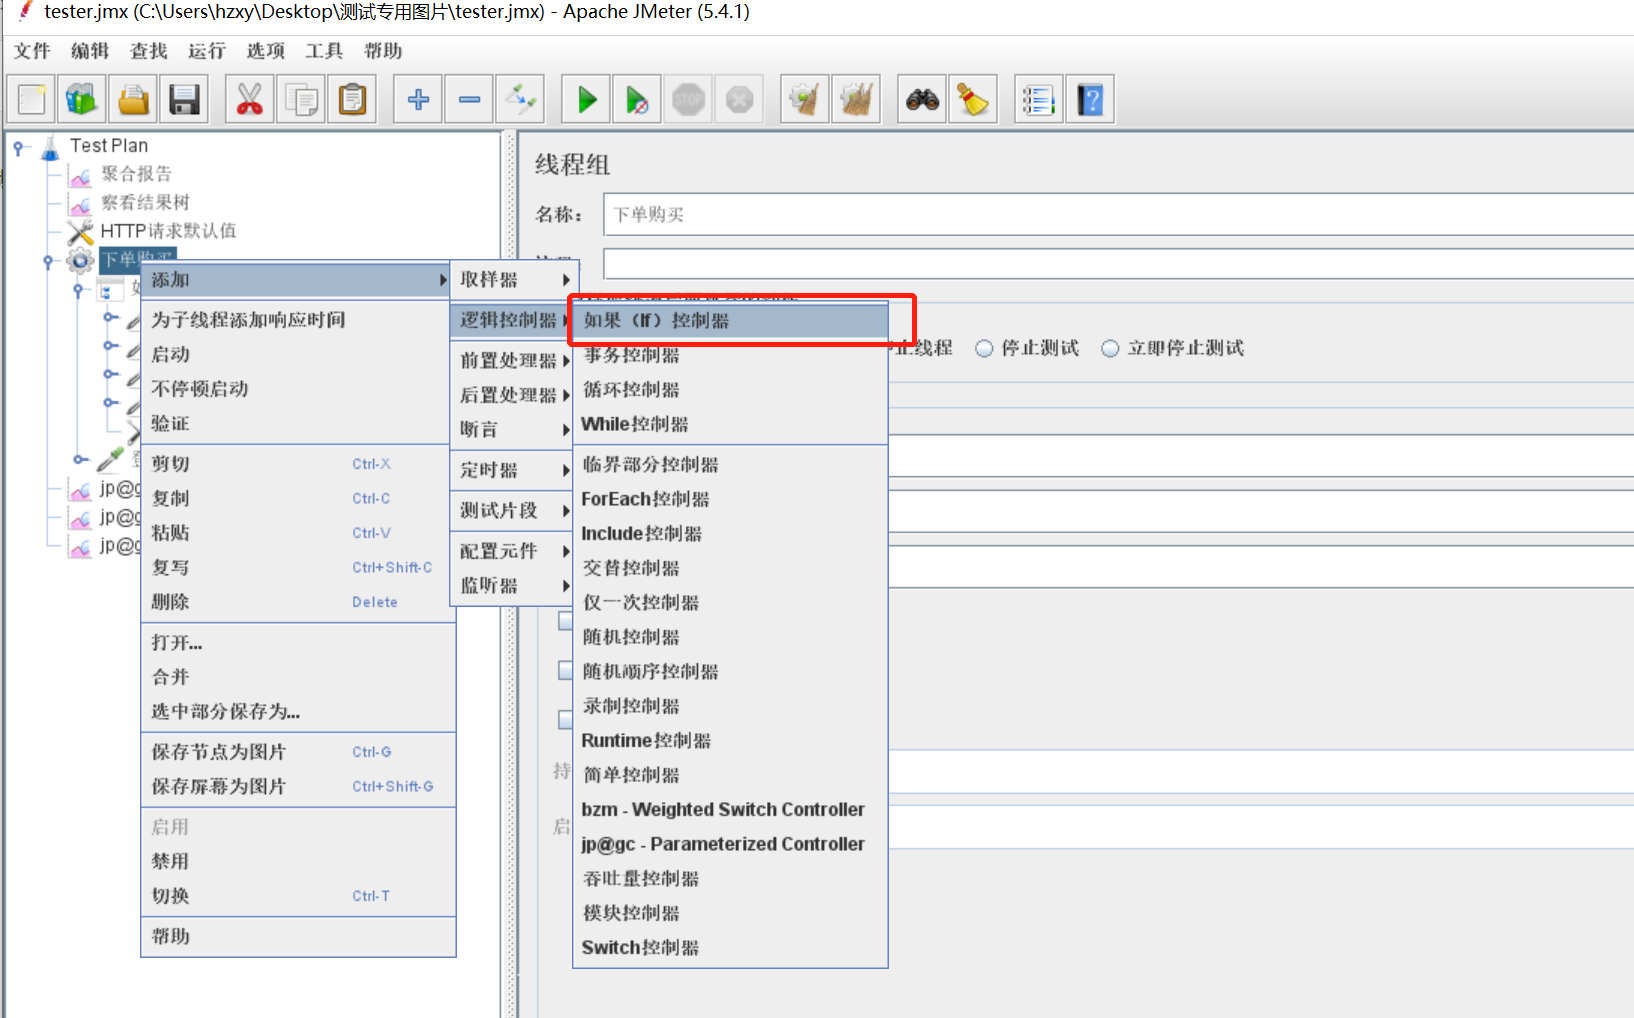Click the Paste clipboard toolbar icon

(352, 99)
